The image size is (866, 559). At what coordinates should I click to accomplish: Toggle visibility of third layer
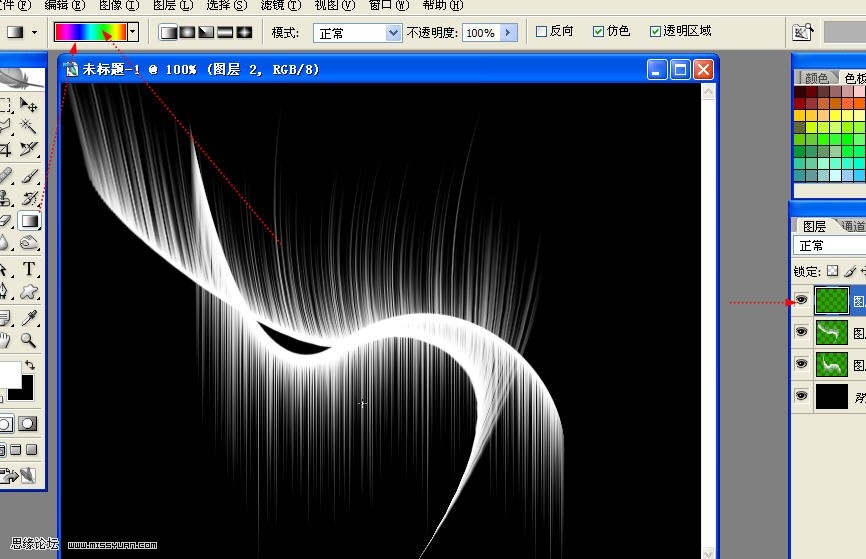coord(801,363)
